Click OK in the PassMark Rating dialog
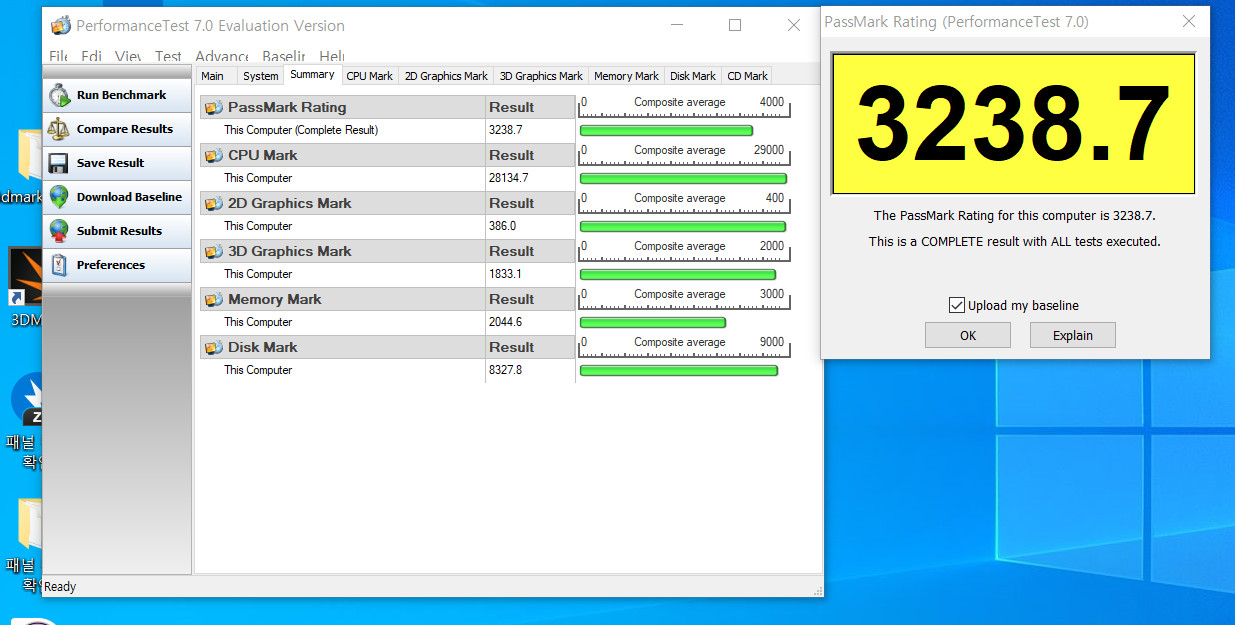Viewport: 1235px width, 625px height. (x=968, y=335)
